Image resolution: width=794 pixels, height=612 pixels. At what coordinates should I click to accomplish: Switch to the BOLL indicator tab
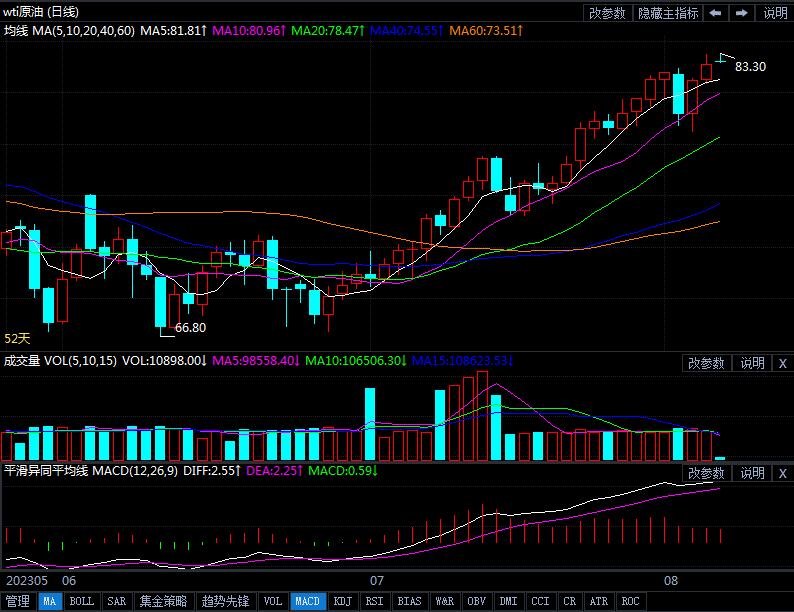[81, 601]
